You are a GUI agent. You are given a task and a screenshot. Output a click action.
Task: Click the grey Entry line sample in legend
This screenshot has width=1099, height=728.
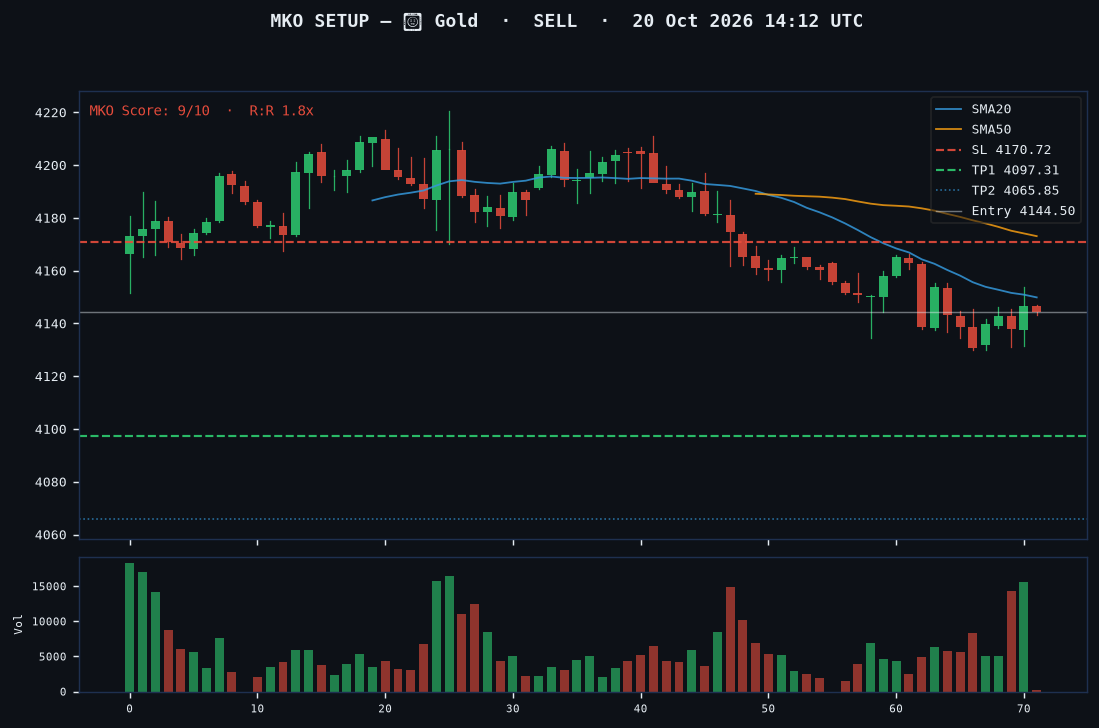(948, 211)
